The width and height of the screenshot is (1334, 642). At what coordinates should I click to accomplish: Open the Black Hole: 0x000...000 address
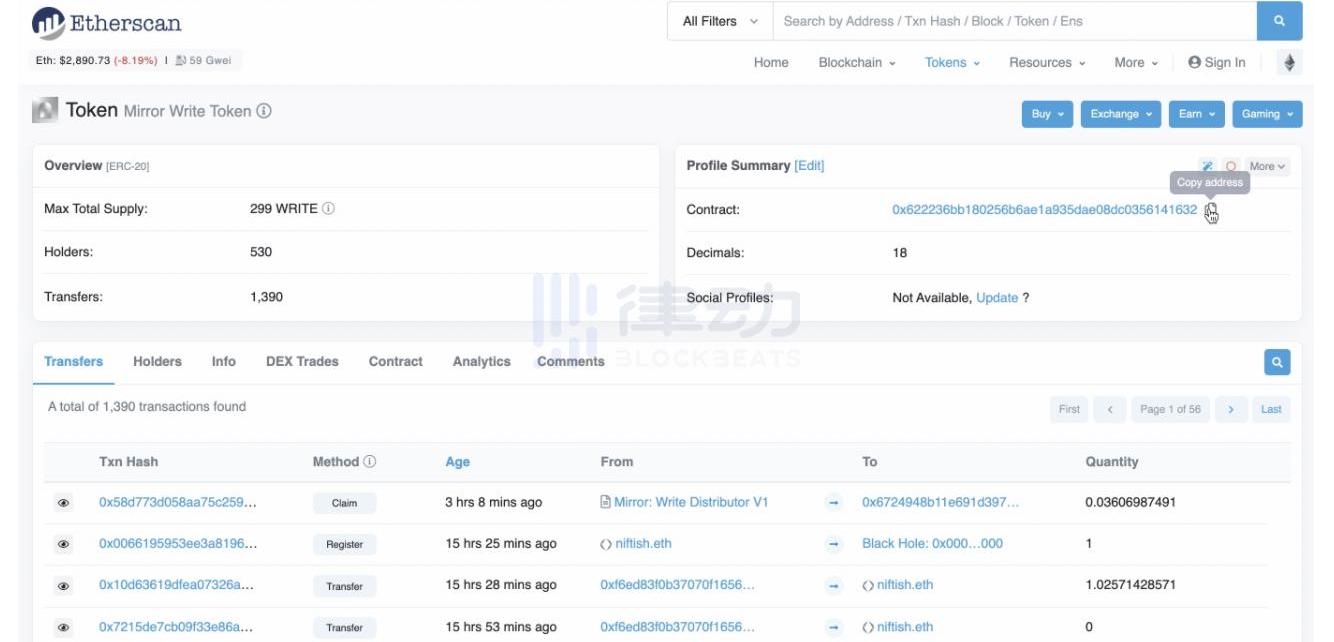pos(932,544)
